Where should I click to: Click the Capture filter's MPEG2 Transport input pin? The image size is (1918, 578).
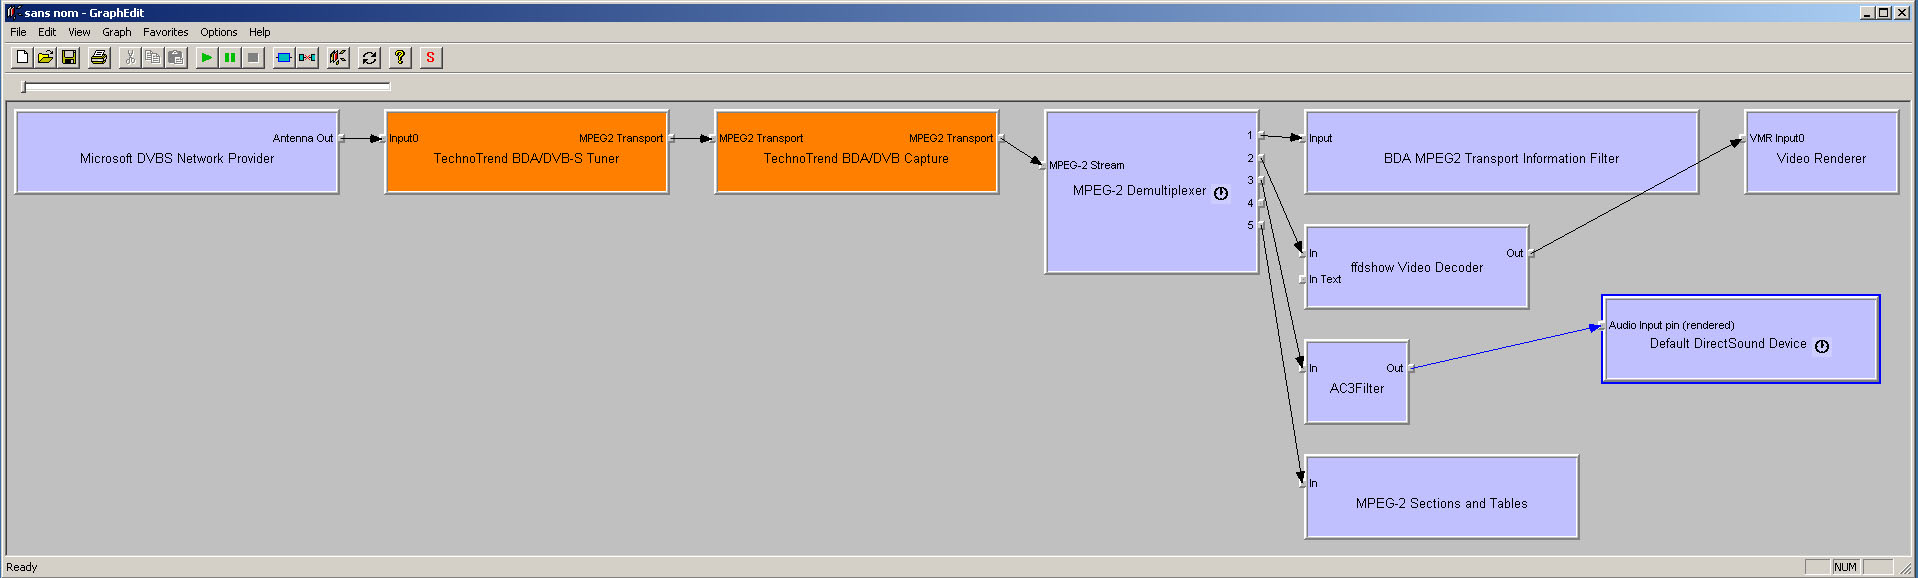pyautogui.click(x=761, y=139)
